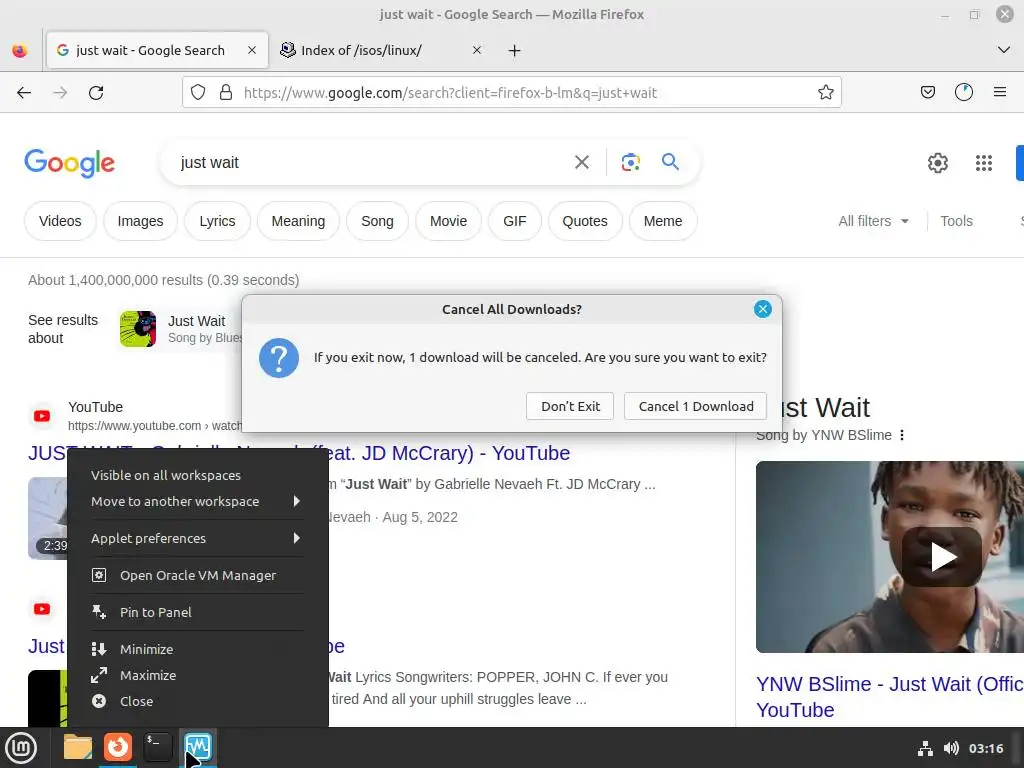Screen dimensions: 1024x768
Task: Switch to the Index of /isos/linux/ tab
Action: click(x=381, y=50)
